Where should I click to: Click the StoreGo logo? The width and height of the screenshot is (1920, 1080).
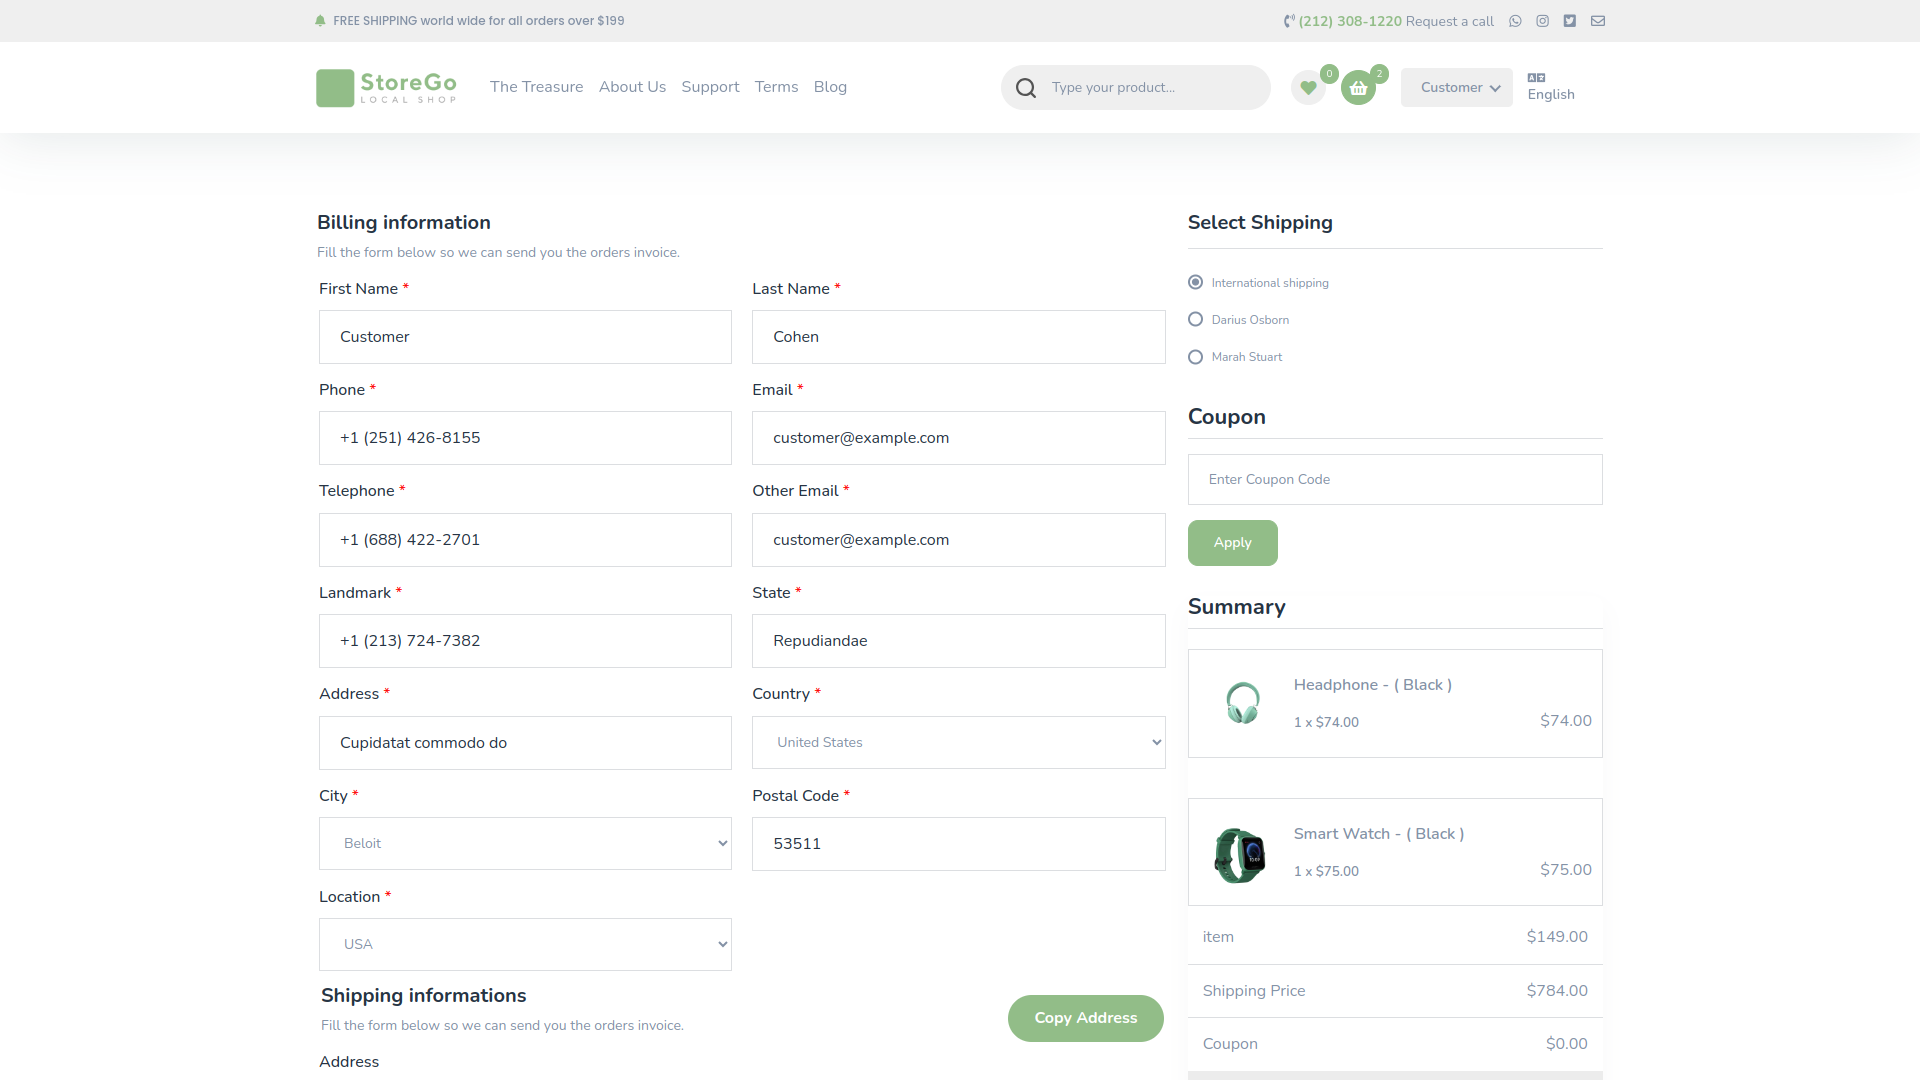(x=387, y=88)
